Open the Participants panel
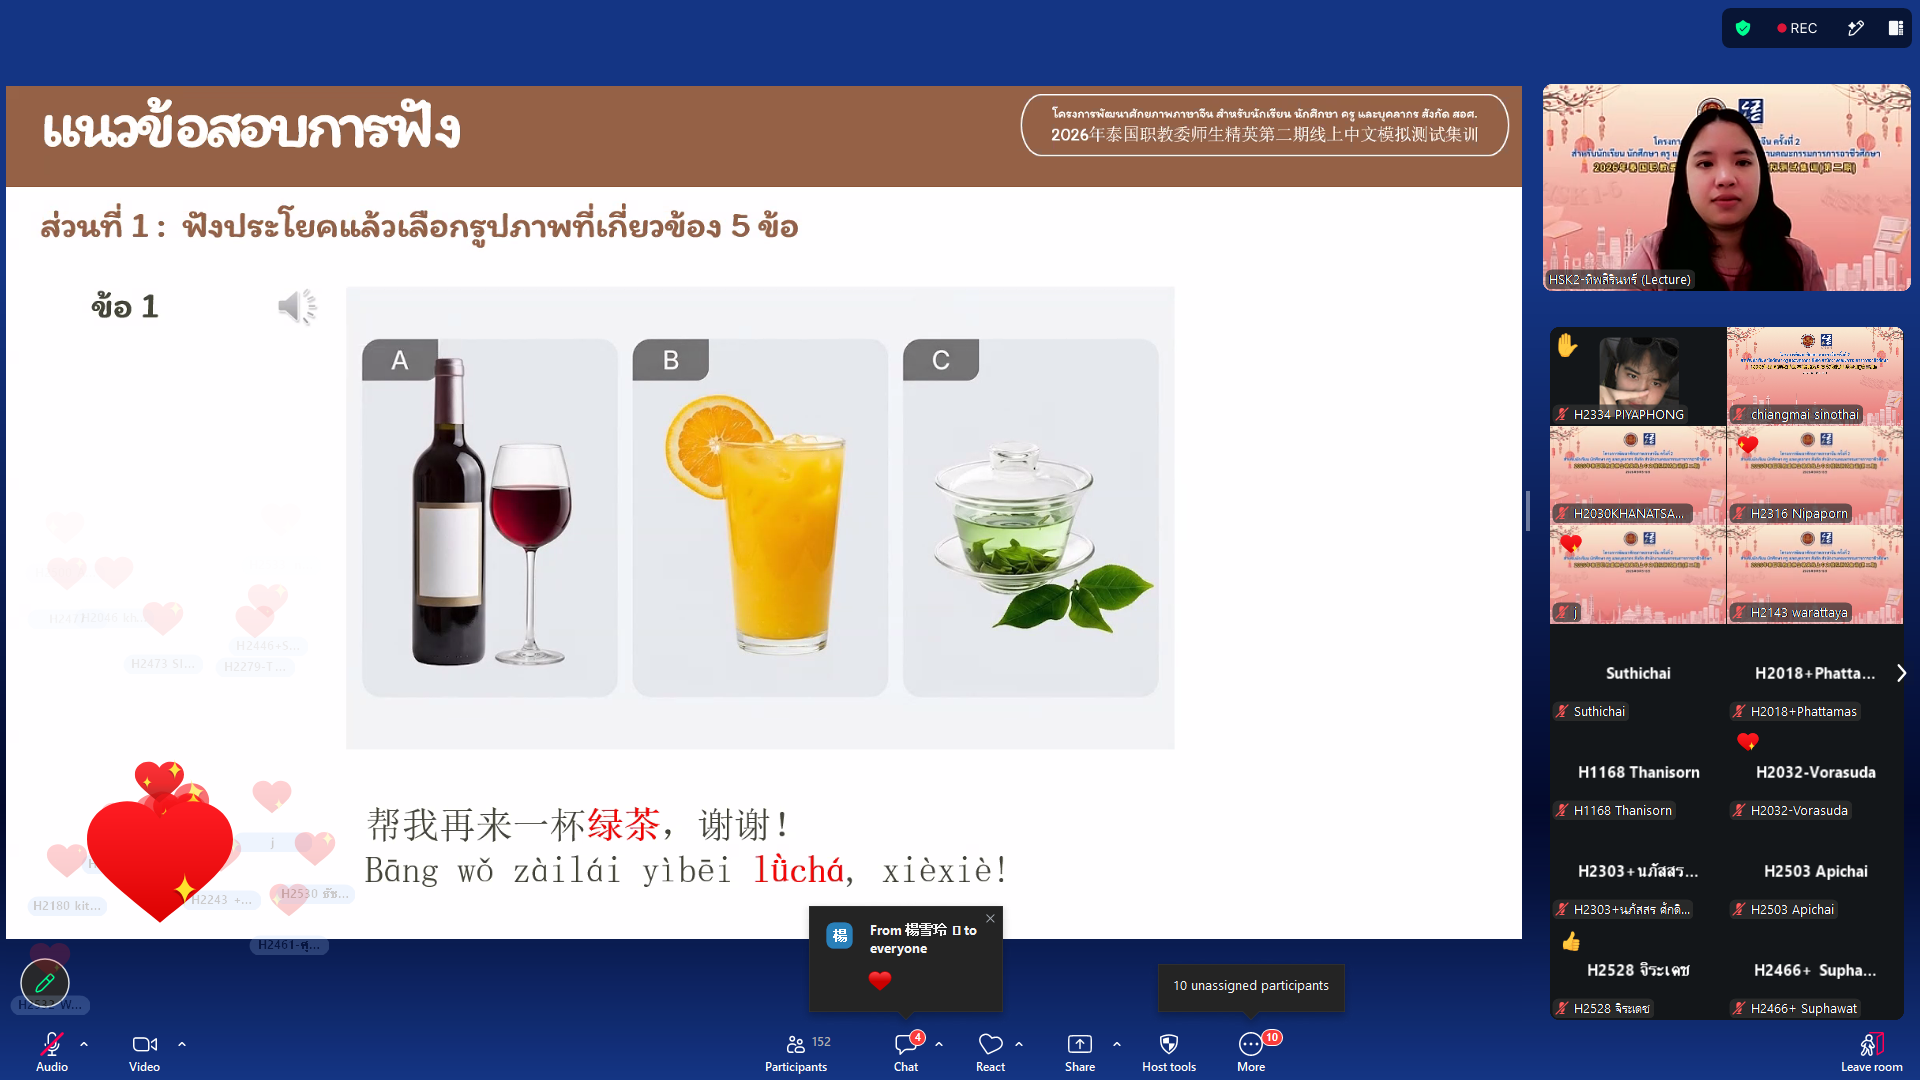Screen dimensions: 1920x1080 [x=797, y=1052]
